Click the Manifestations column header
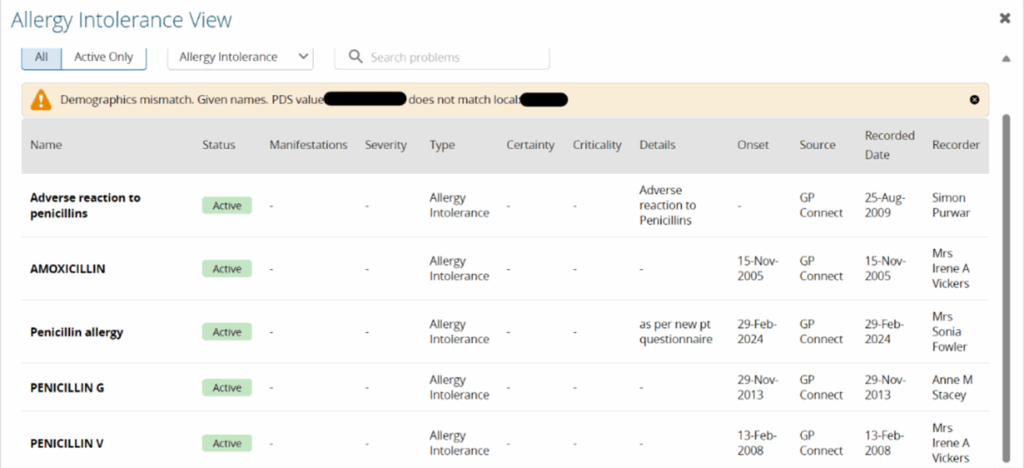 point(308,145)
